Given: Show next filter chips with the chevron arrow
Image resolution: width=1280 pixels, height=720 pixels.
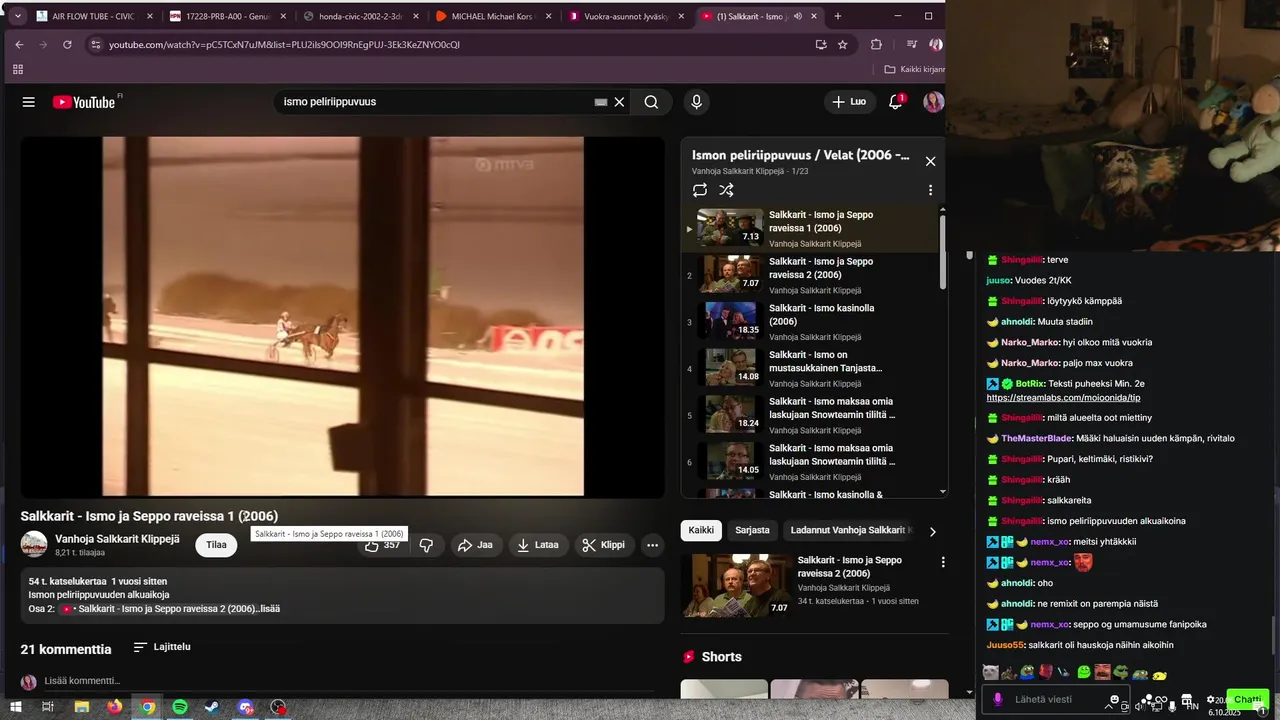Looking at the screenshot, I should [x=932, y=531].
